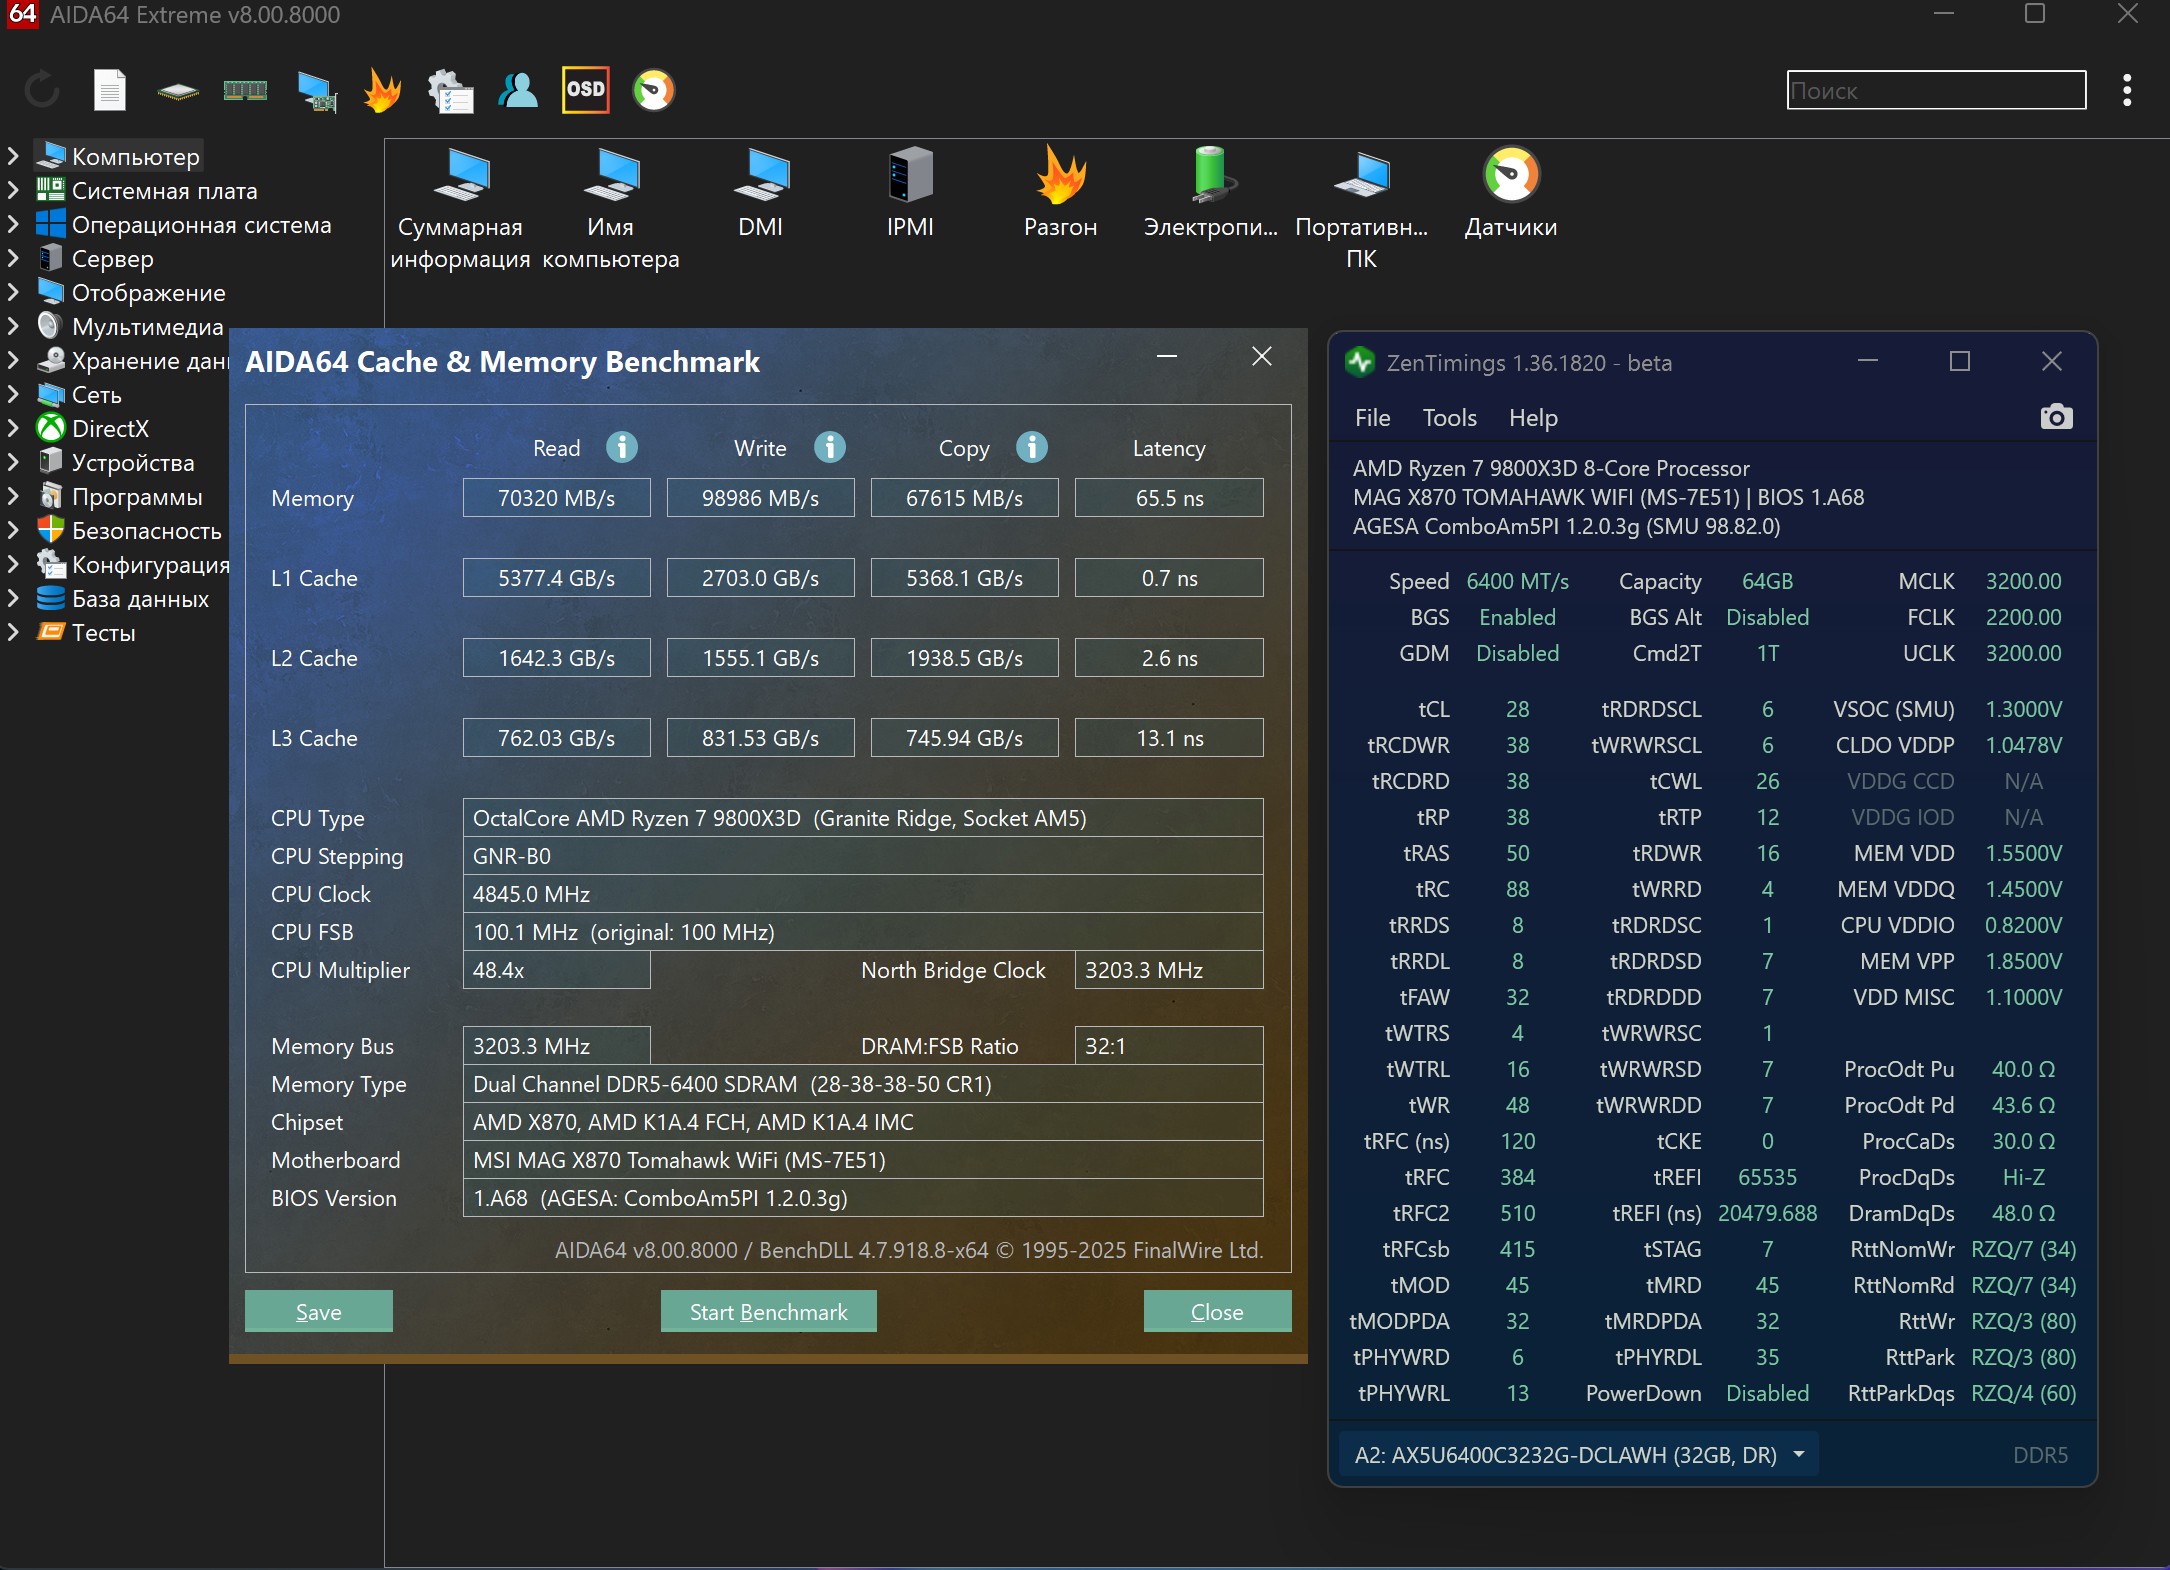Click the Save button in benchmark

point(318,1311)
